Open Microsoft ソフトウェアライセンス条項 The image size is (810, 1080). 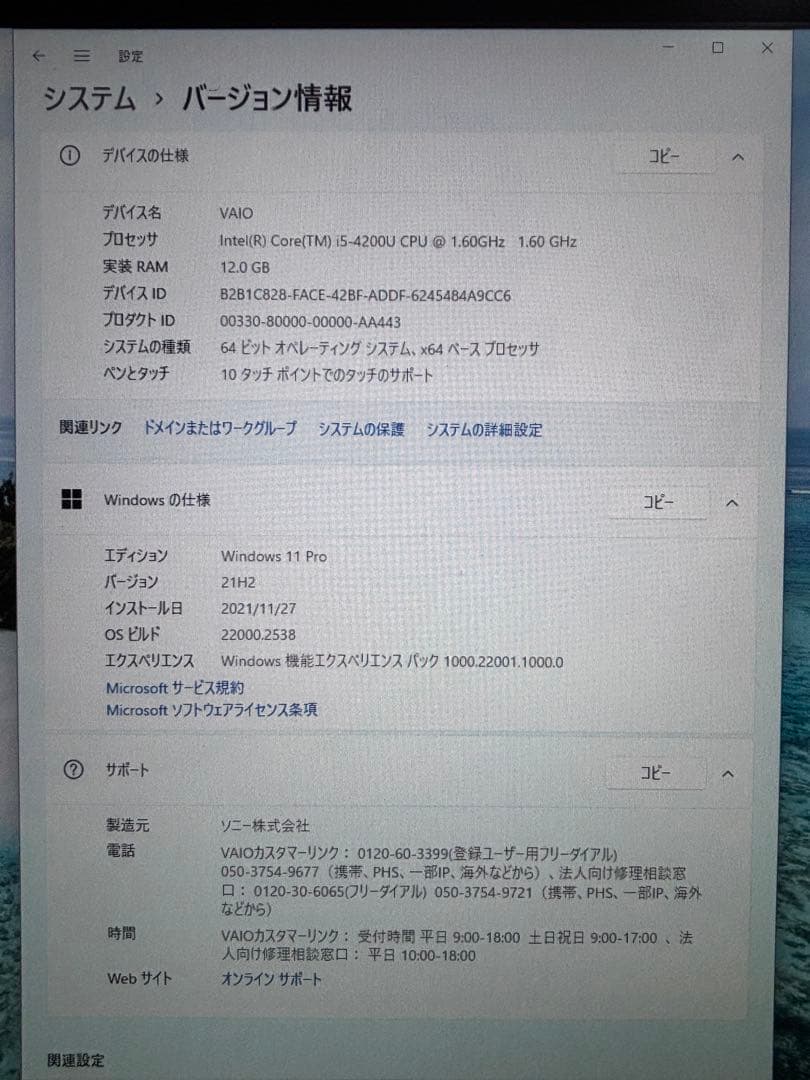tap(211, 710)
